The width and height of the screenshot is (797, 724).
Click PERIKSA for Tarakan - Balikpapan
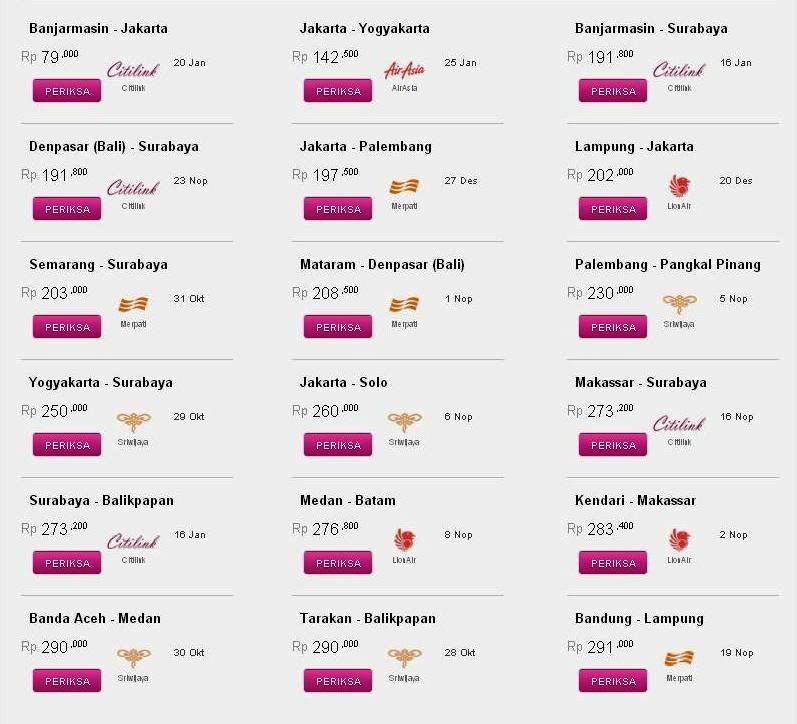[x=338, y=681]
